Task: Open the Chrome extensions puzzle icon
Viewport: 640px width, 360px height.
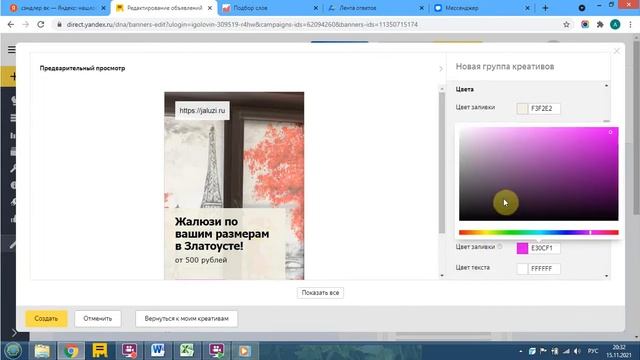Action: [600, 24]
